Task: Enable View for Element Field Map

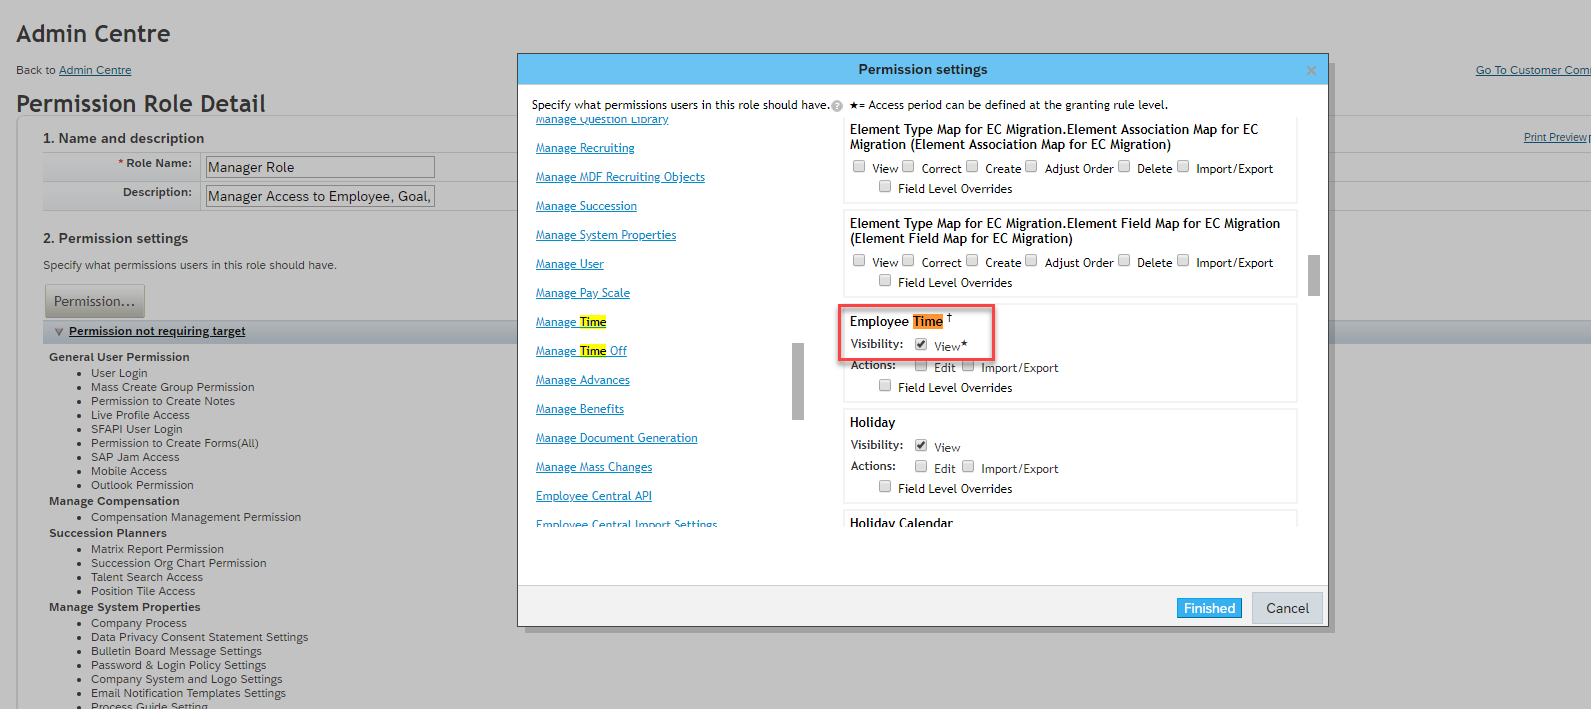Action: [859, 261]
